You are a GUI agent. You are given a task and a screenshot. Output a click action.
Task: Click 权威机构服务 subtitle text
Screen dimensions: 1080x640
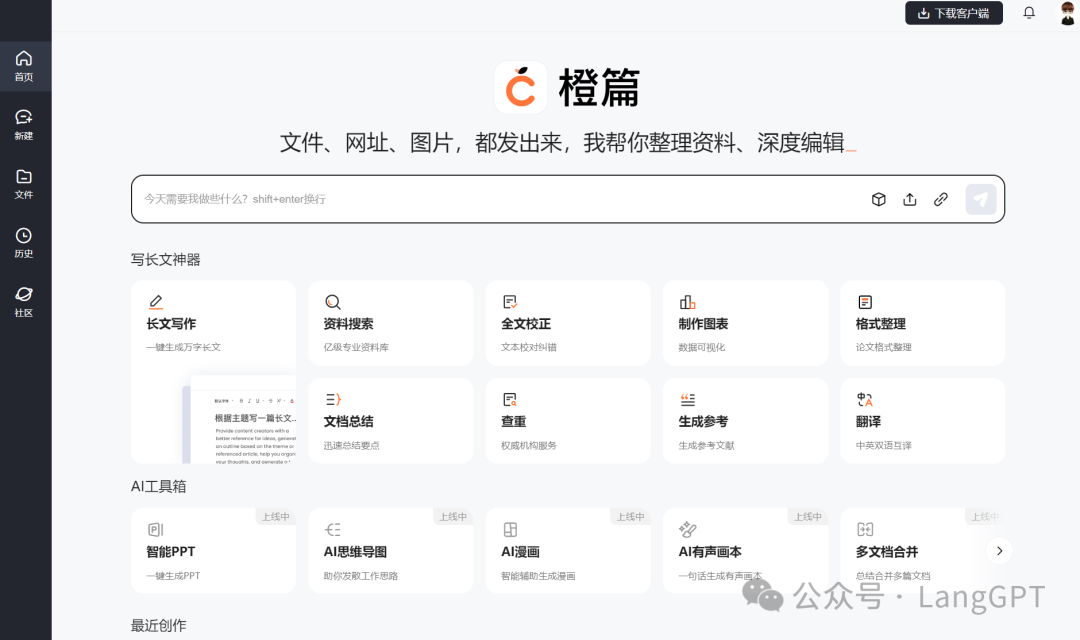point(529,446)
